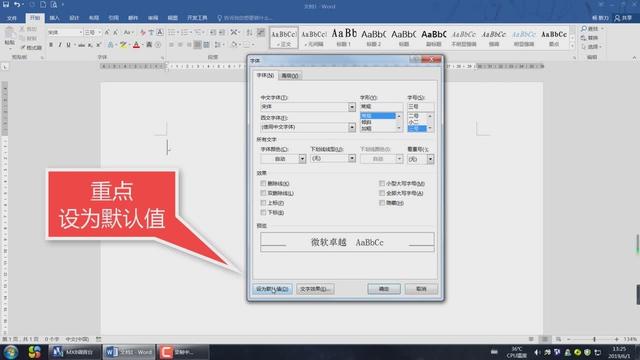This screenshot has width=640, height=360.
Task: Open ribbon font size dropdown
Action: click(x=100, y=32)
